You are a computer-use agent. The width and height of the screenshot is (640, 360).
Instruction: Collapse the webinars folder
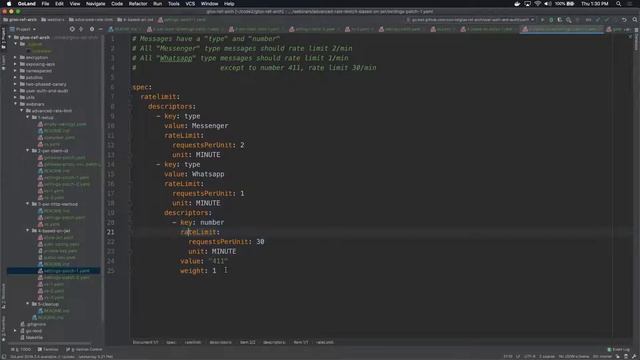[16, 104]
